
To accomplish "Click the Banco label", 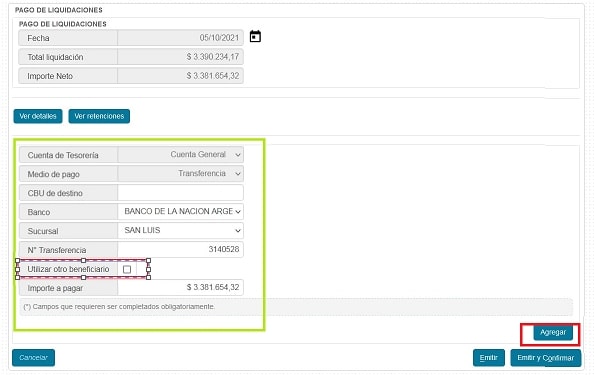I will 39,212.
